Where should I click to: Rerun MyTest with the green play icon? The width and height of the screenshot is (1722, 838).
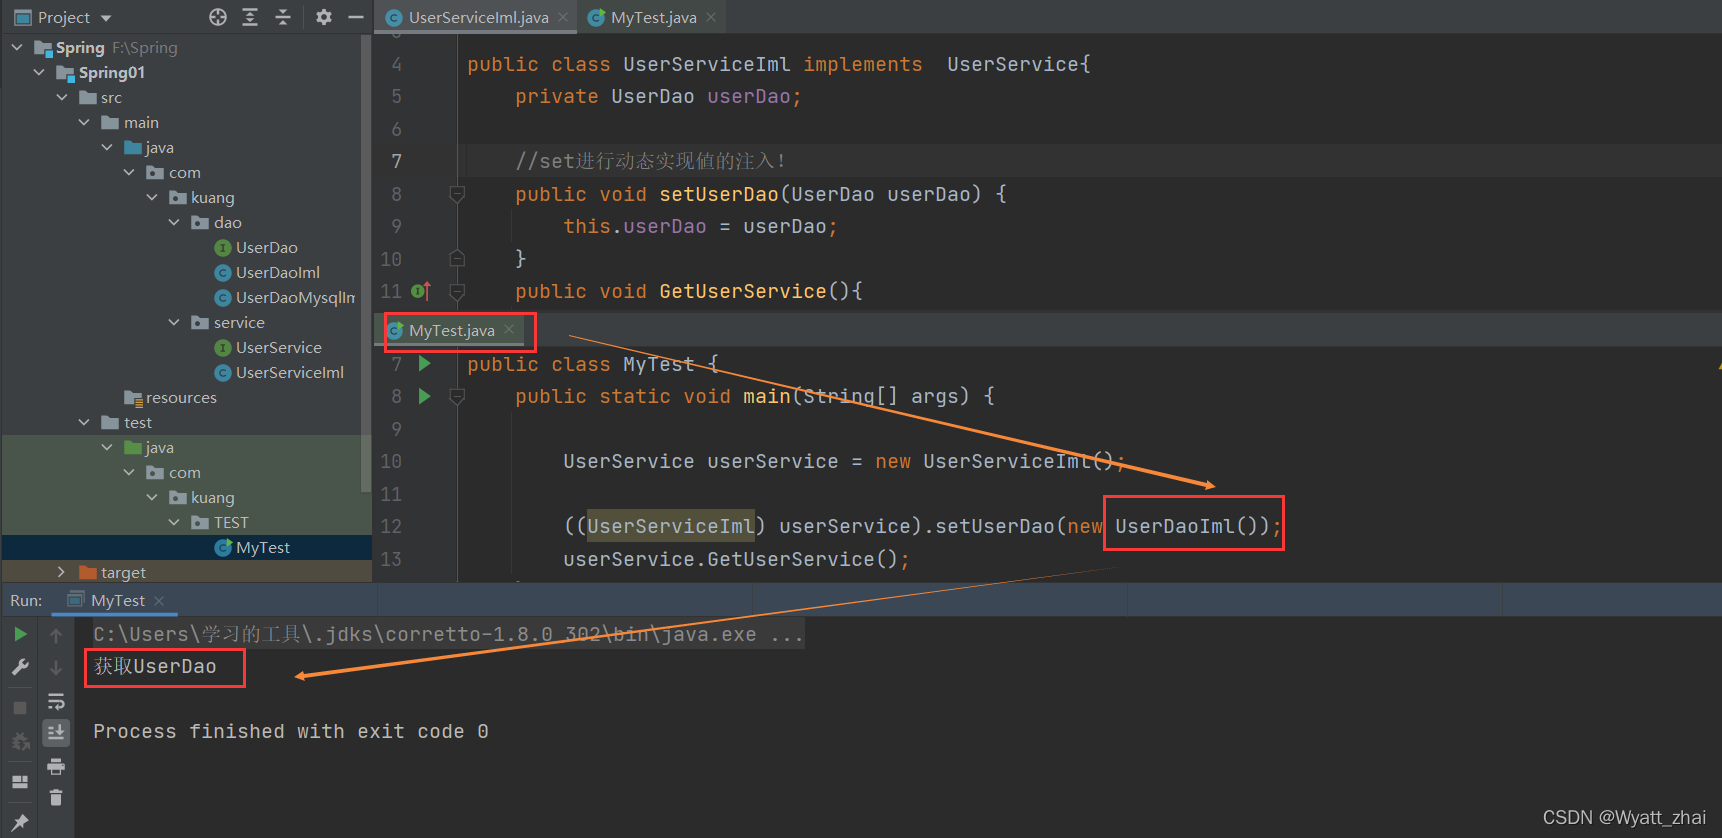pos(20,634)
